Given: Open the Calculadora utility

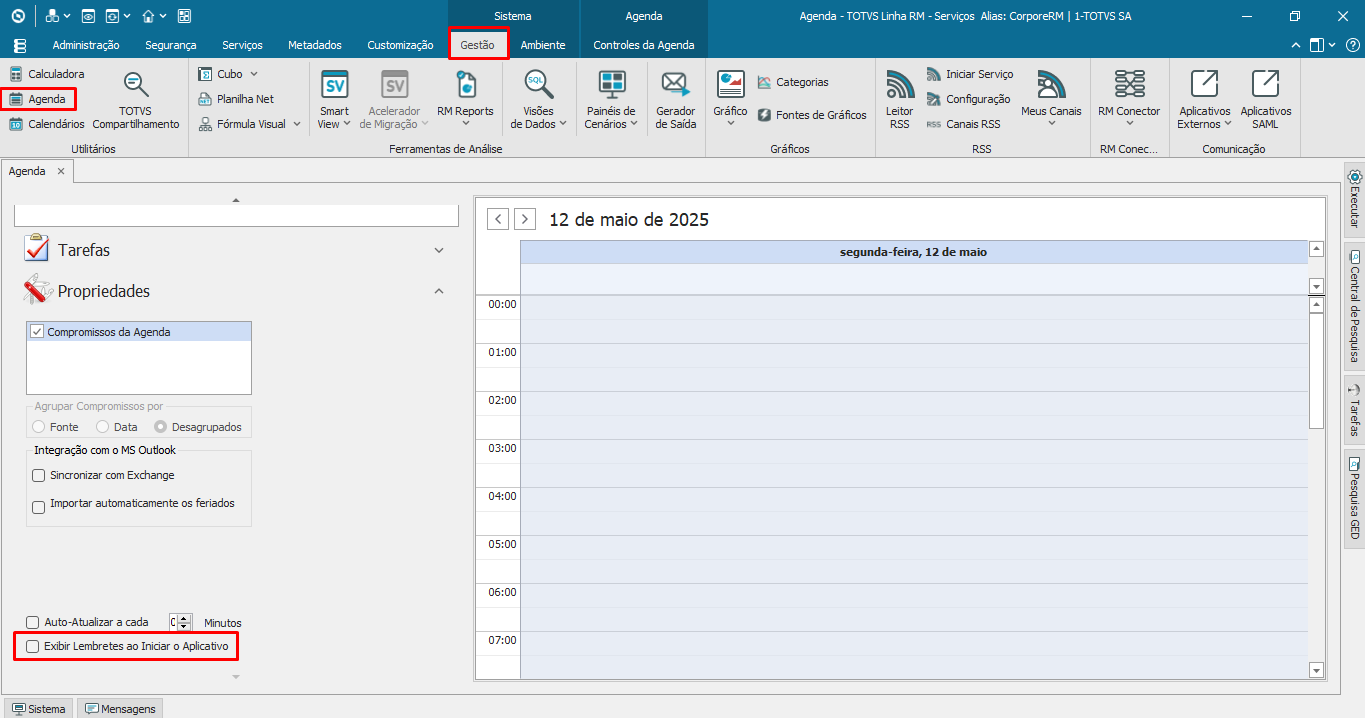Looking at the screenshot, I should 47,74.
